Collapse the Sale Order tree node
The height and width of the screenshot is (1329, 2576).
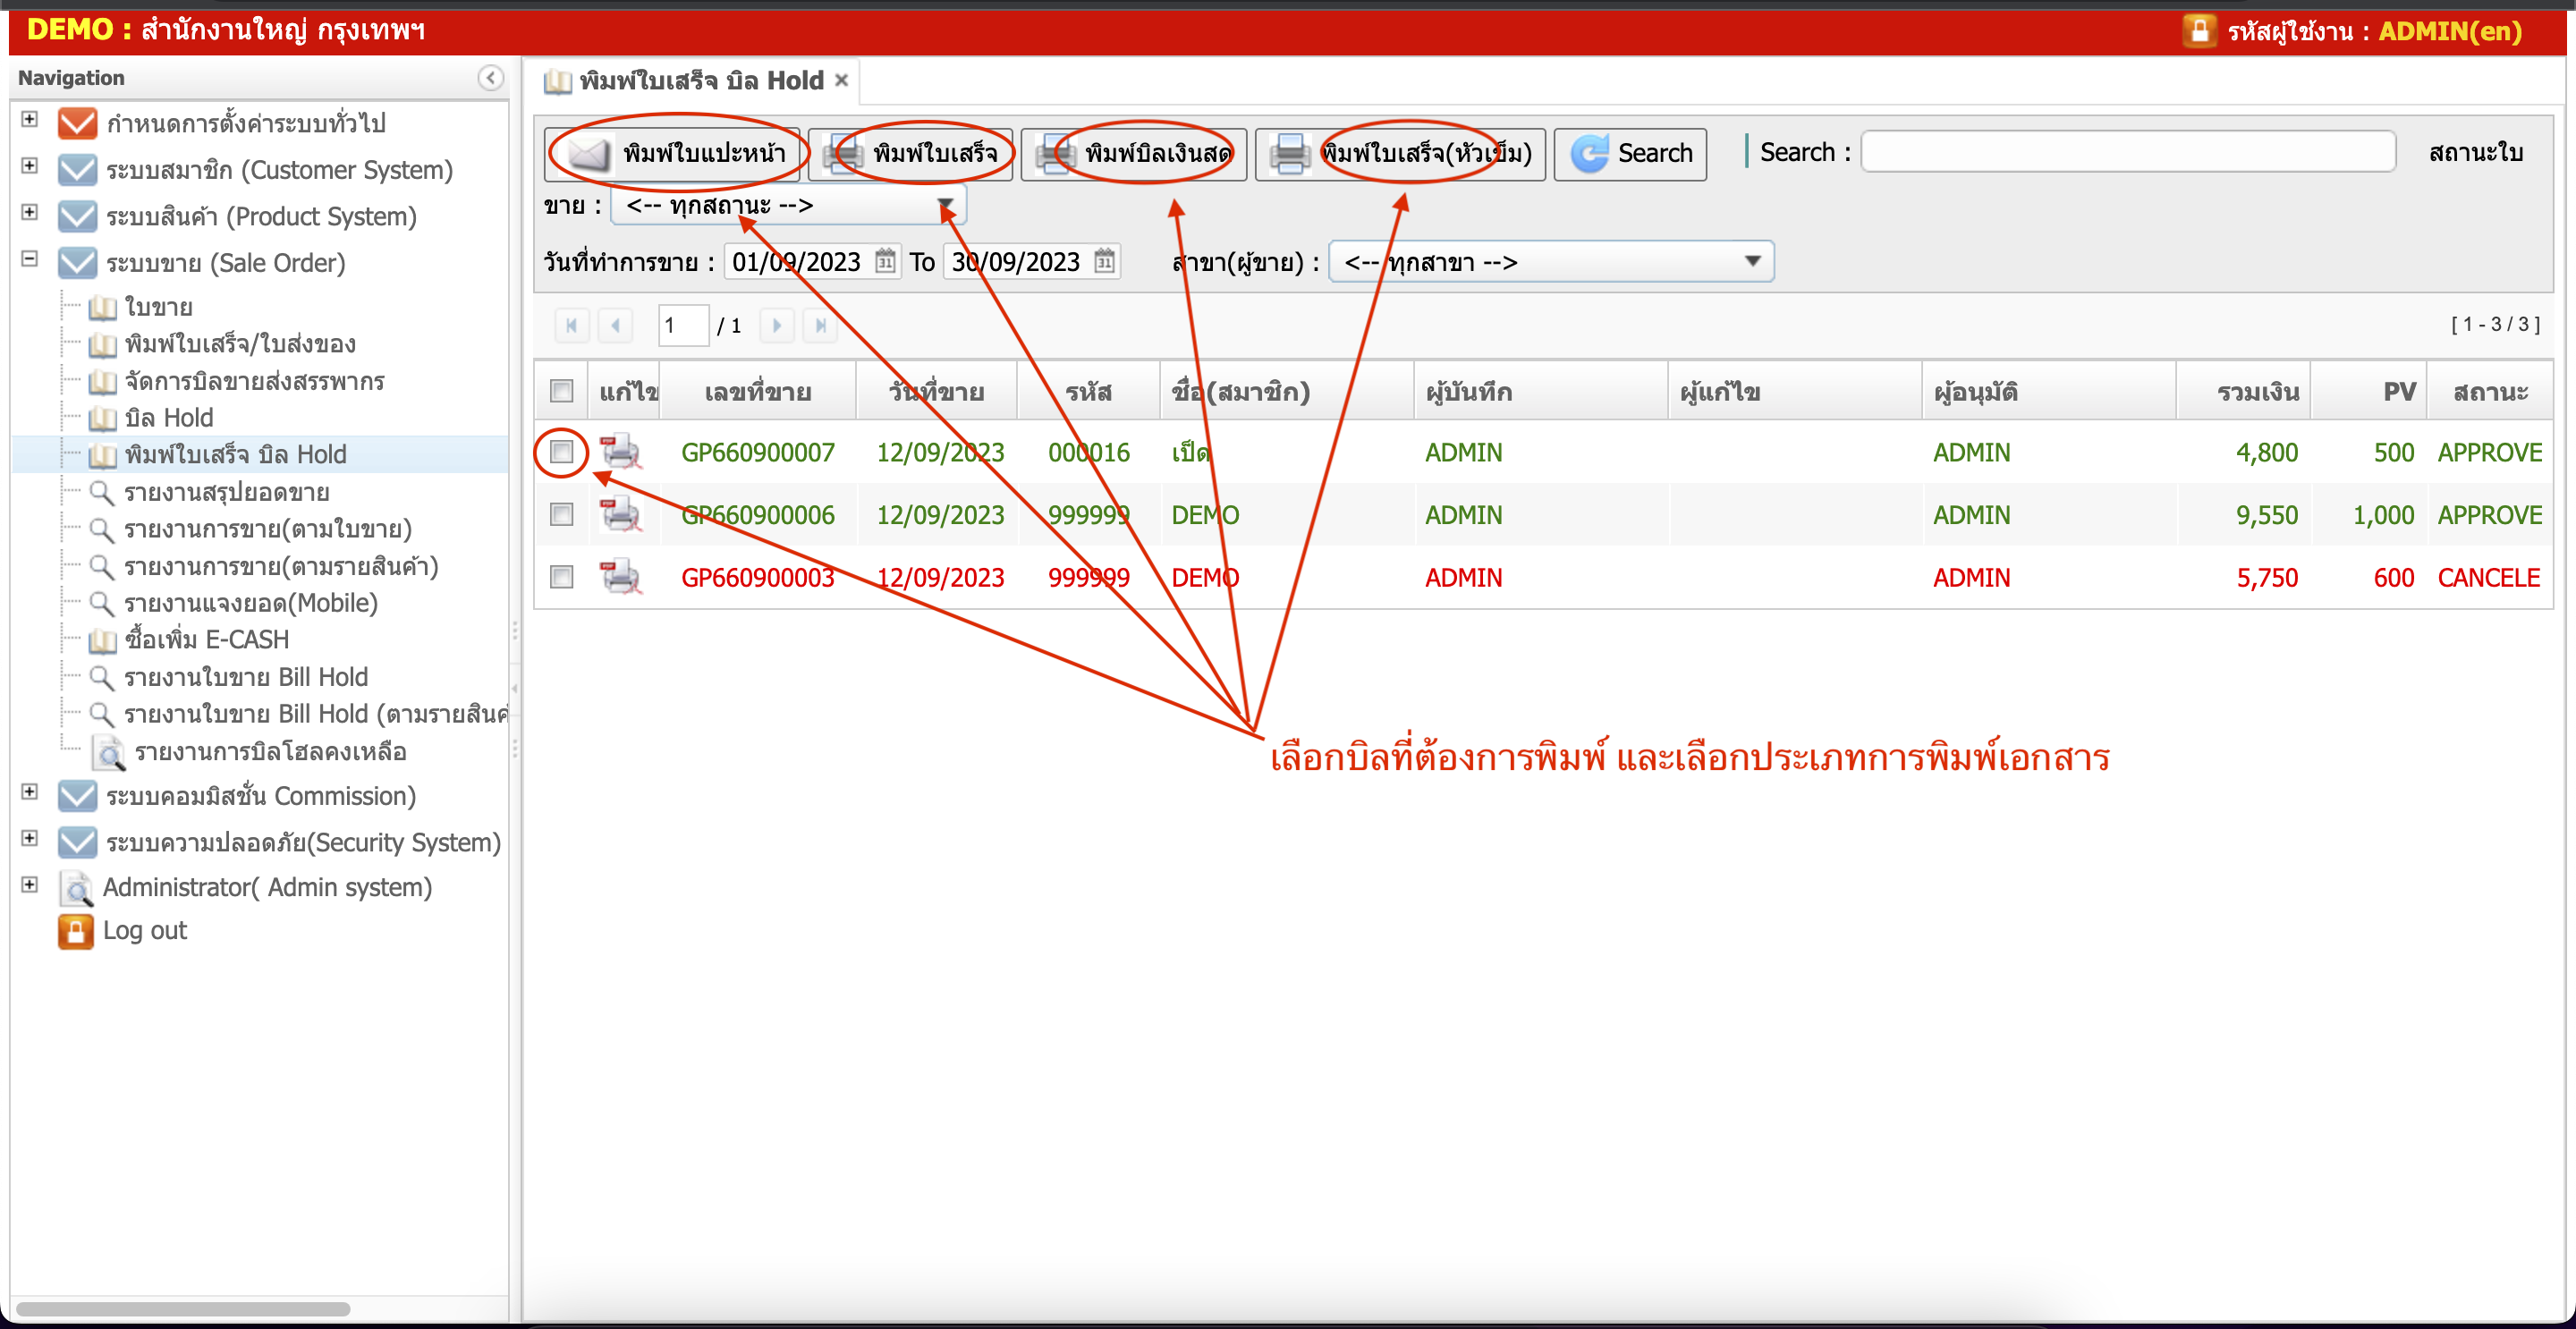[30, 259]
